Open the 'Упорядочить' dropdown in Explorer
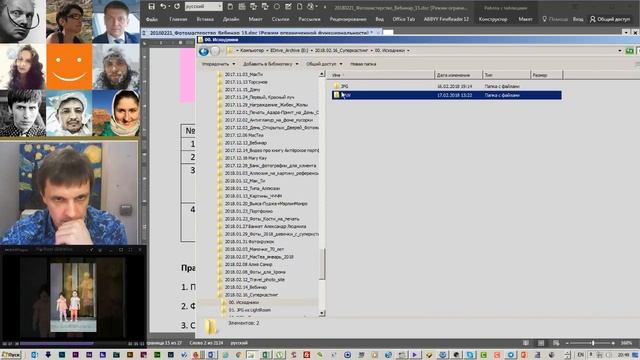Image resolution: width=640 pixels, height=360 pixels. tap(218, 64)
